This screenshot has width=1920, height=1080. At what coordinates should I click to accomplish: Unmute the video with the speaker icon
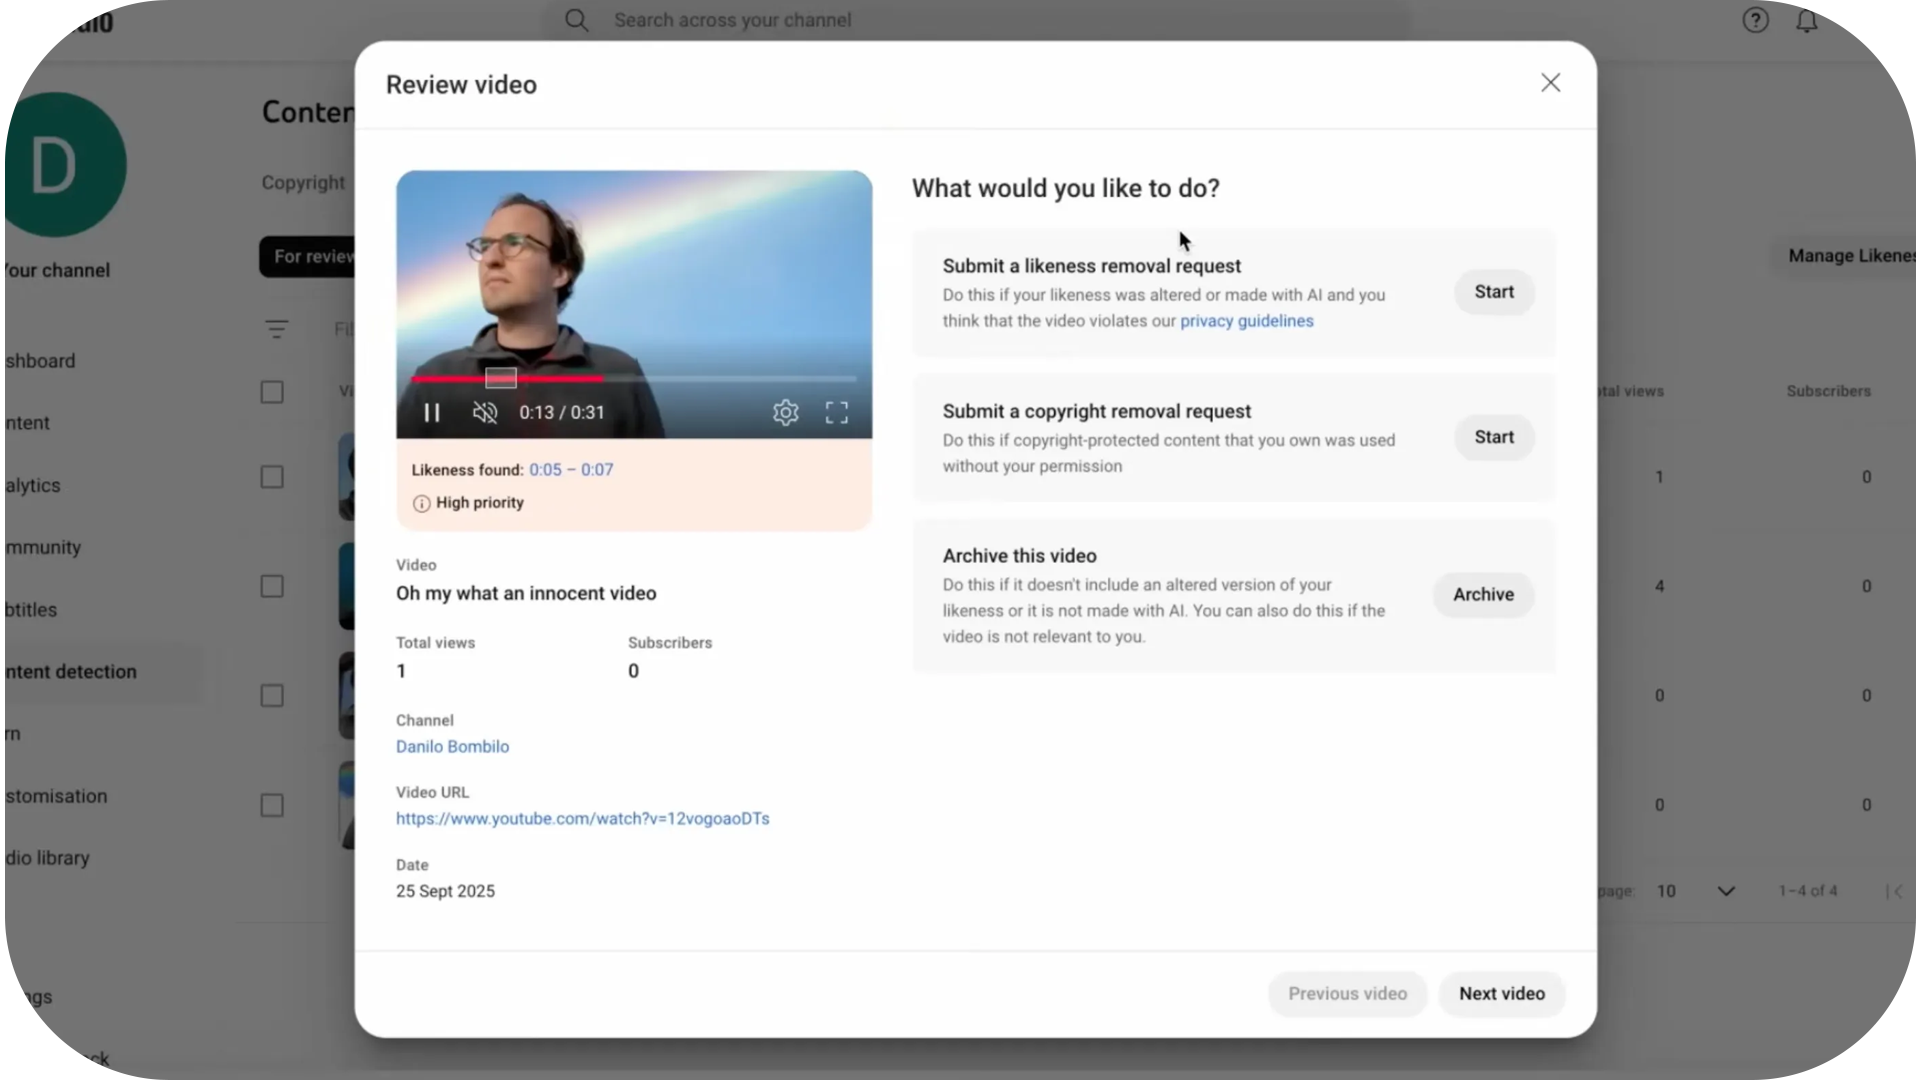click(x=485, y=413)
